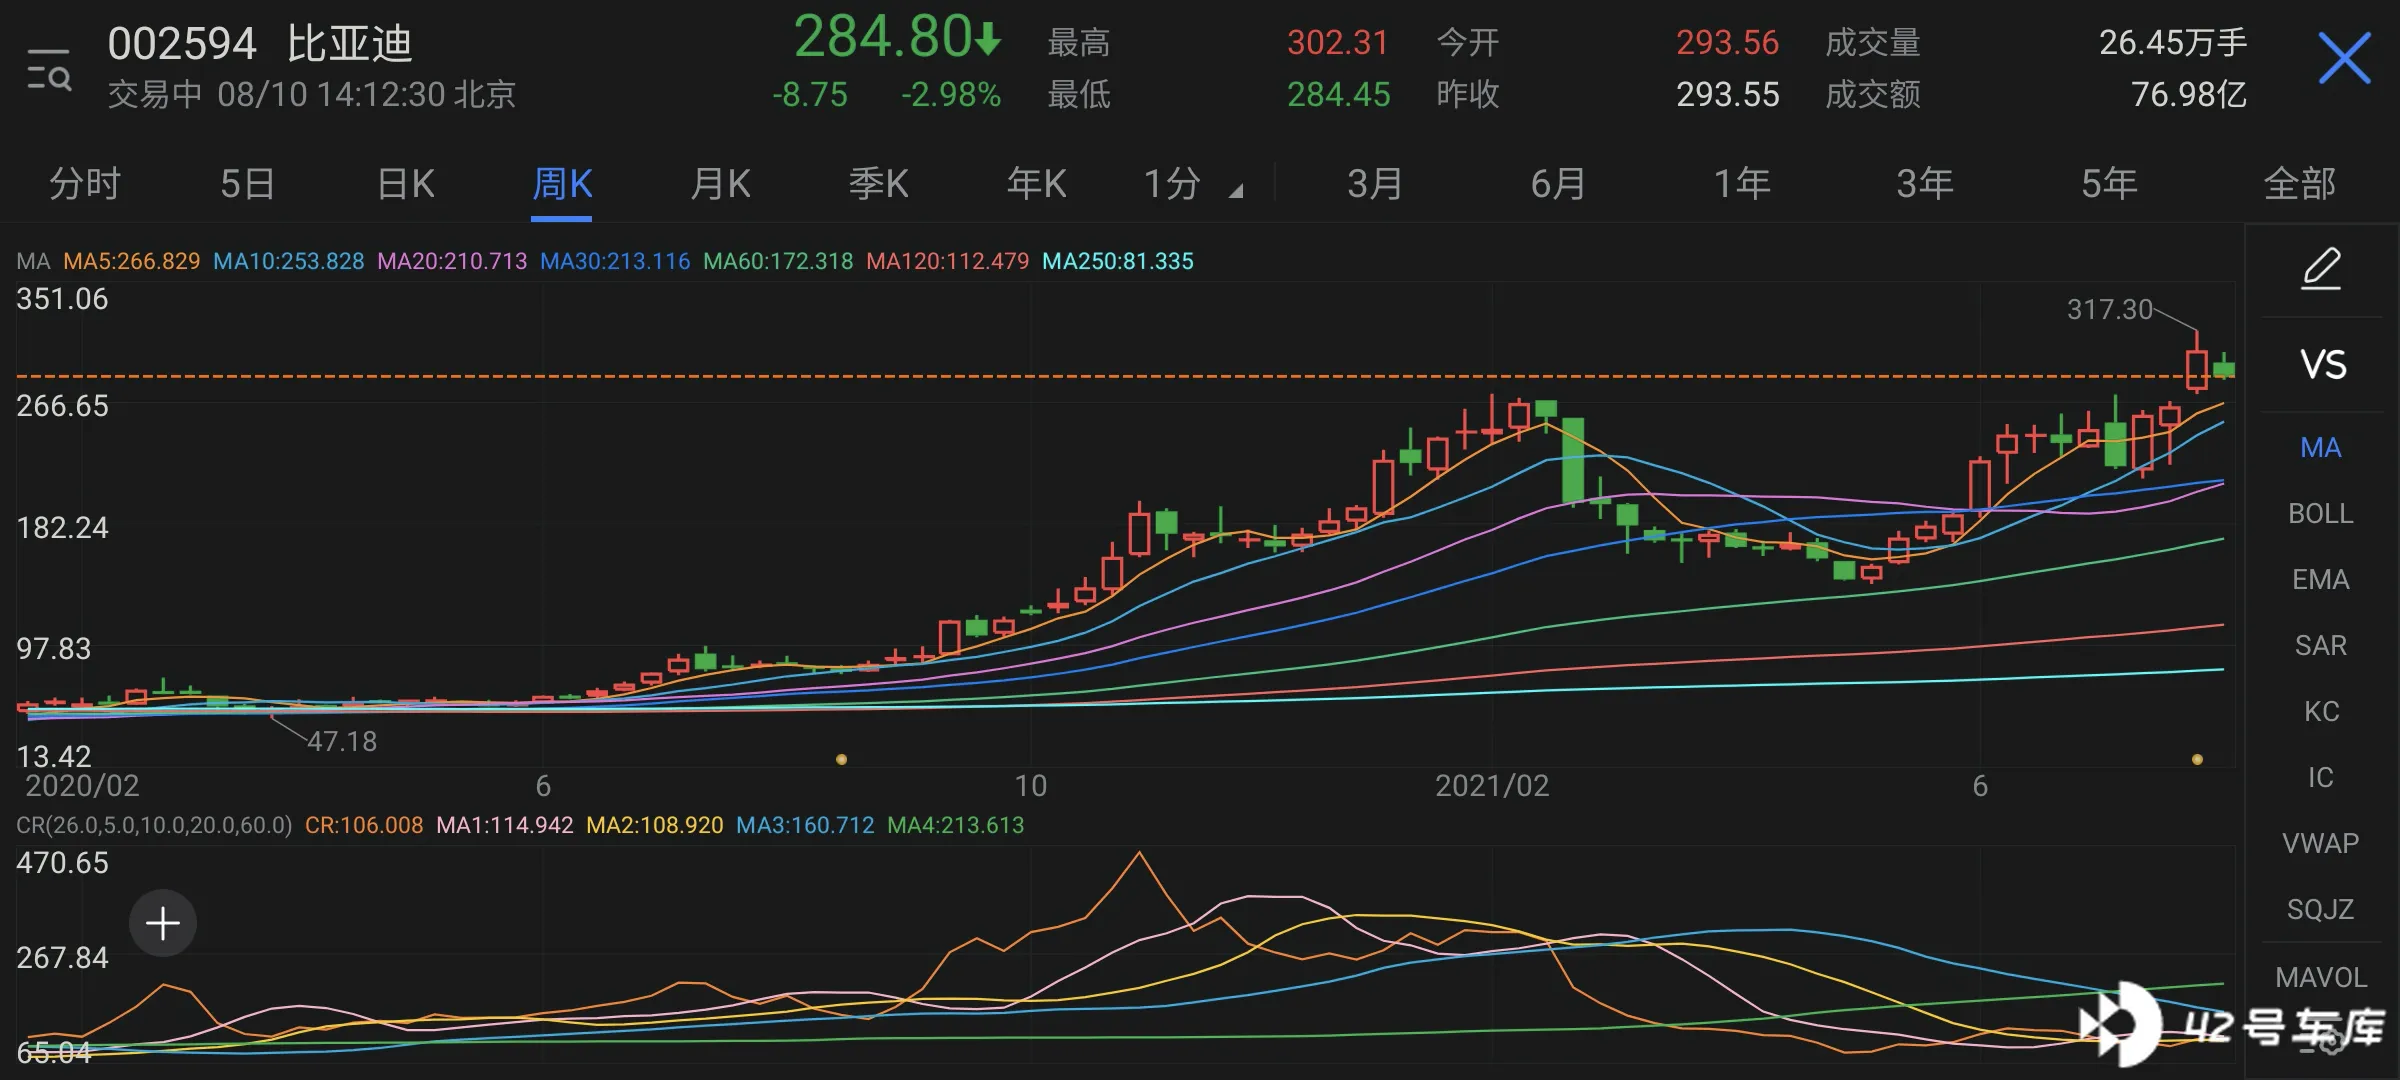
Task: Click the MA1:114.942 CR legend
Action: 505,825
